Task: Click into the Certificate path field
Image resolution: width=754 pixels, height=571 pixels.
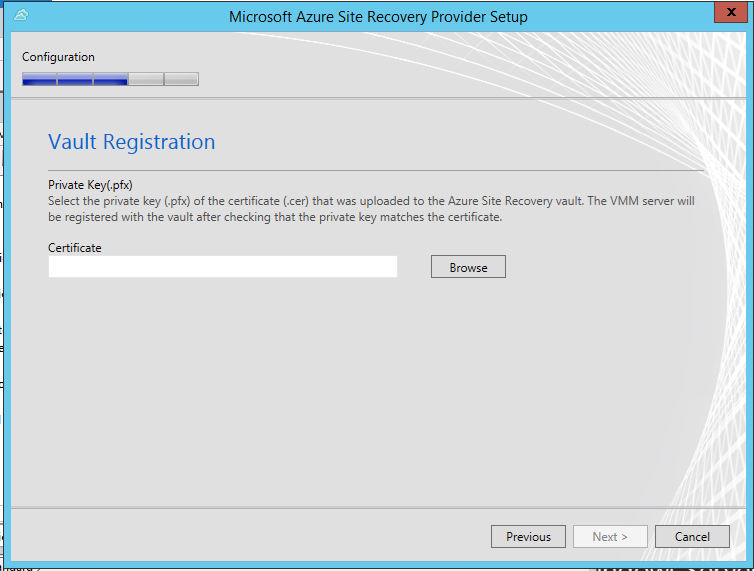Action: (223, 266)
